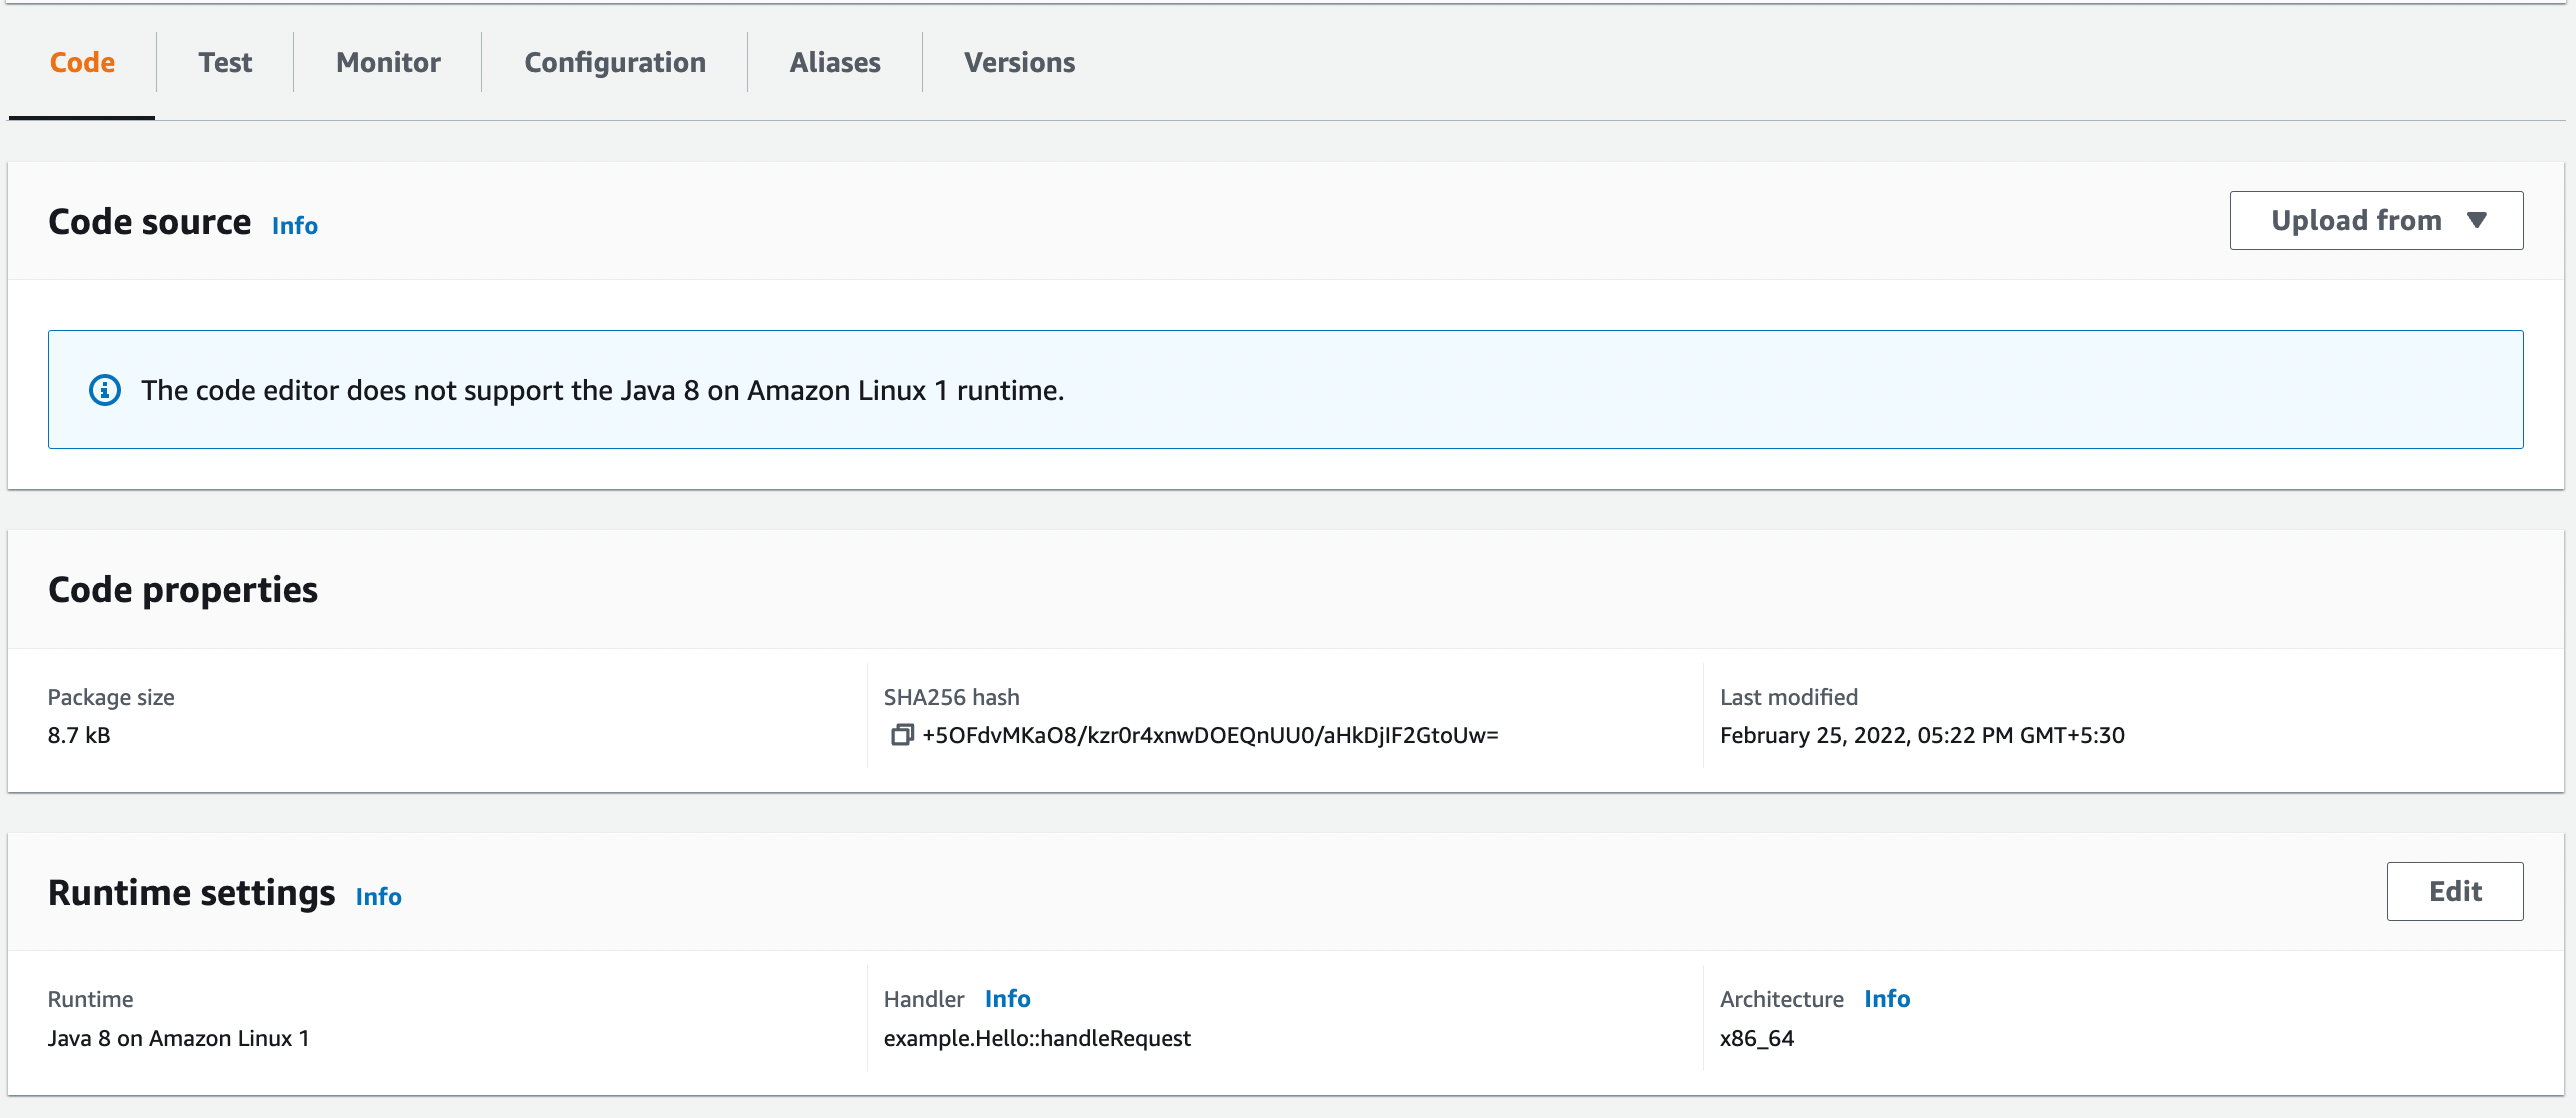View the Versions tab

pos(1019,61)
